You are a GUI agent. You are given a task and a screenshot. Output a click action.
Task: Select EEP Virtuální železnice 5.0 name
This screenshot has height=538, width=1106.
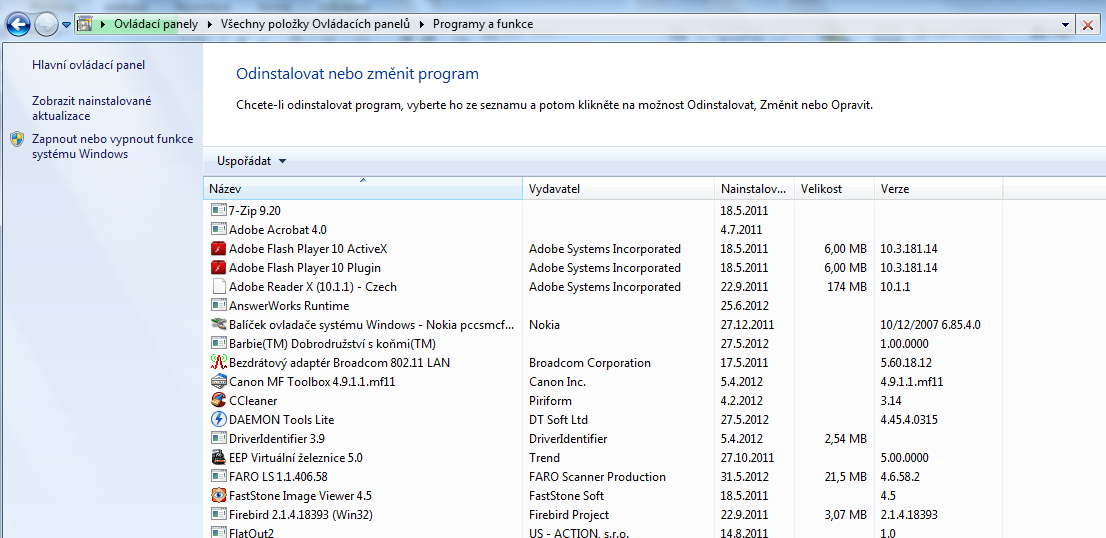click(x=296, y=458)
